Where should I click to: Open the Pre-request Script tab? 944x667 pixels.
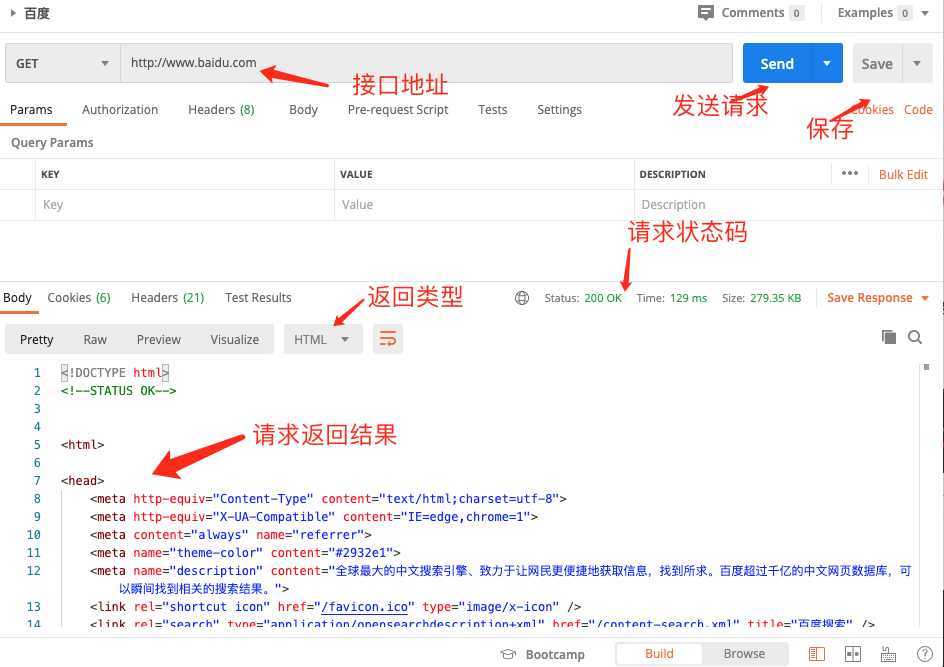(x=397, y=110)
